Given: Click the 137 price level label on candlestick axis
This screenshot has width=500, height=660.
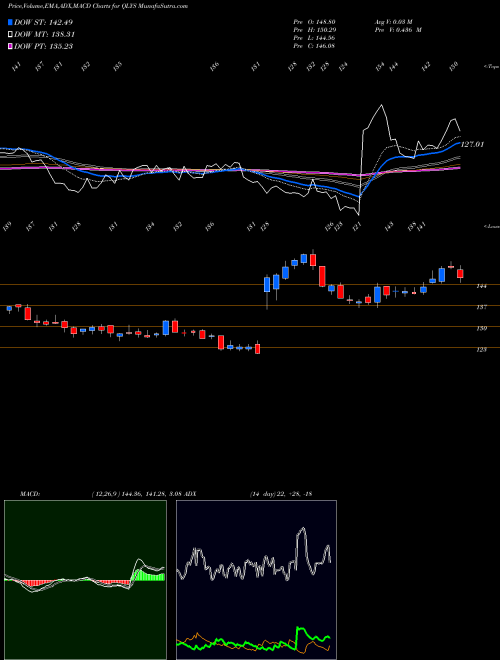Looking at the screenshot, I should (x=481, y=307).
